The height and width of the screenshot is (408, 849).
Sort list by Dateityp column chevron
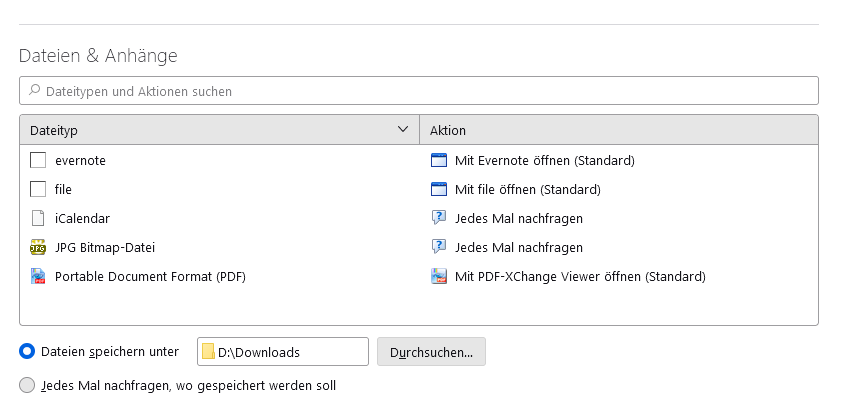pyautogui.click(x=403, y=130)
